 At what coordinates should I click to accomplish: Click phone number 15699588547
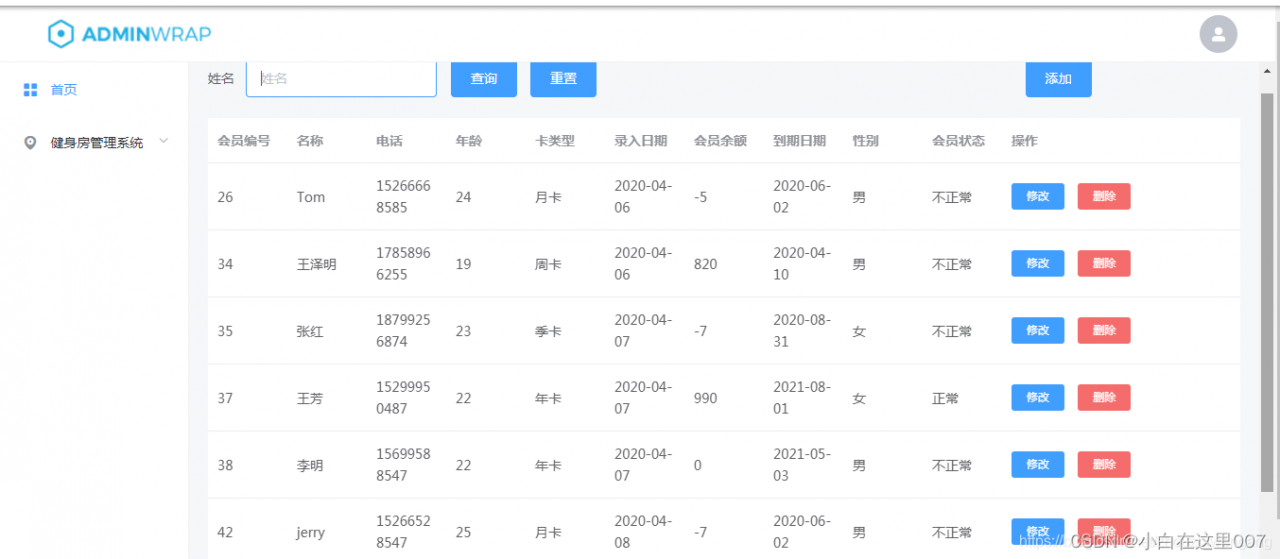click(403, 465)
